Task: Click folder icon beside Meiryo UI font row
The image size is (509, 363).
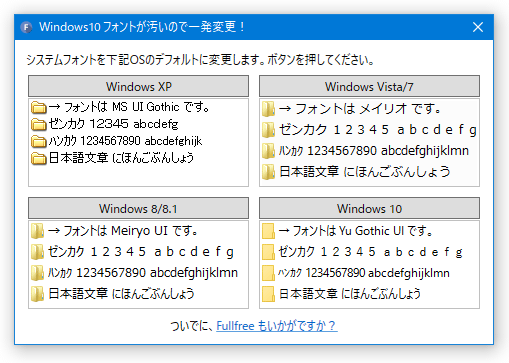Action: [37, 231]
